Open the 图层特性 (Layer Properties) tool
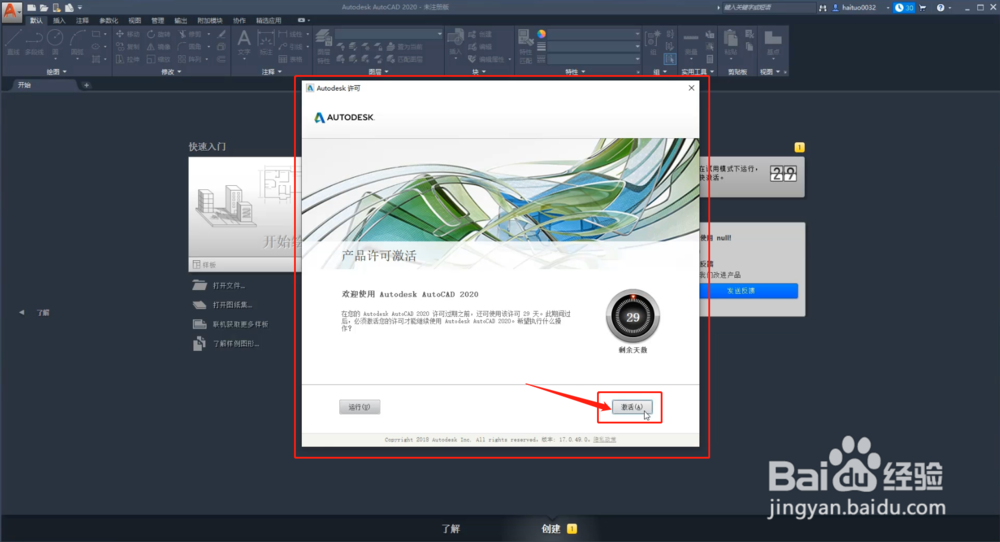This screenshot has height=542, width=1000. click(324, 46)
